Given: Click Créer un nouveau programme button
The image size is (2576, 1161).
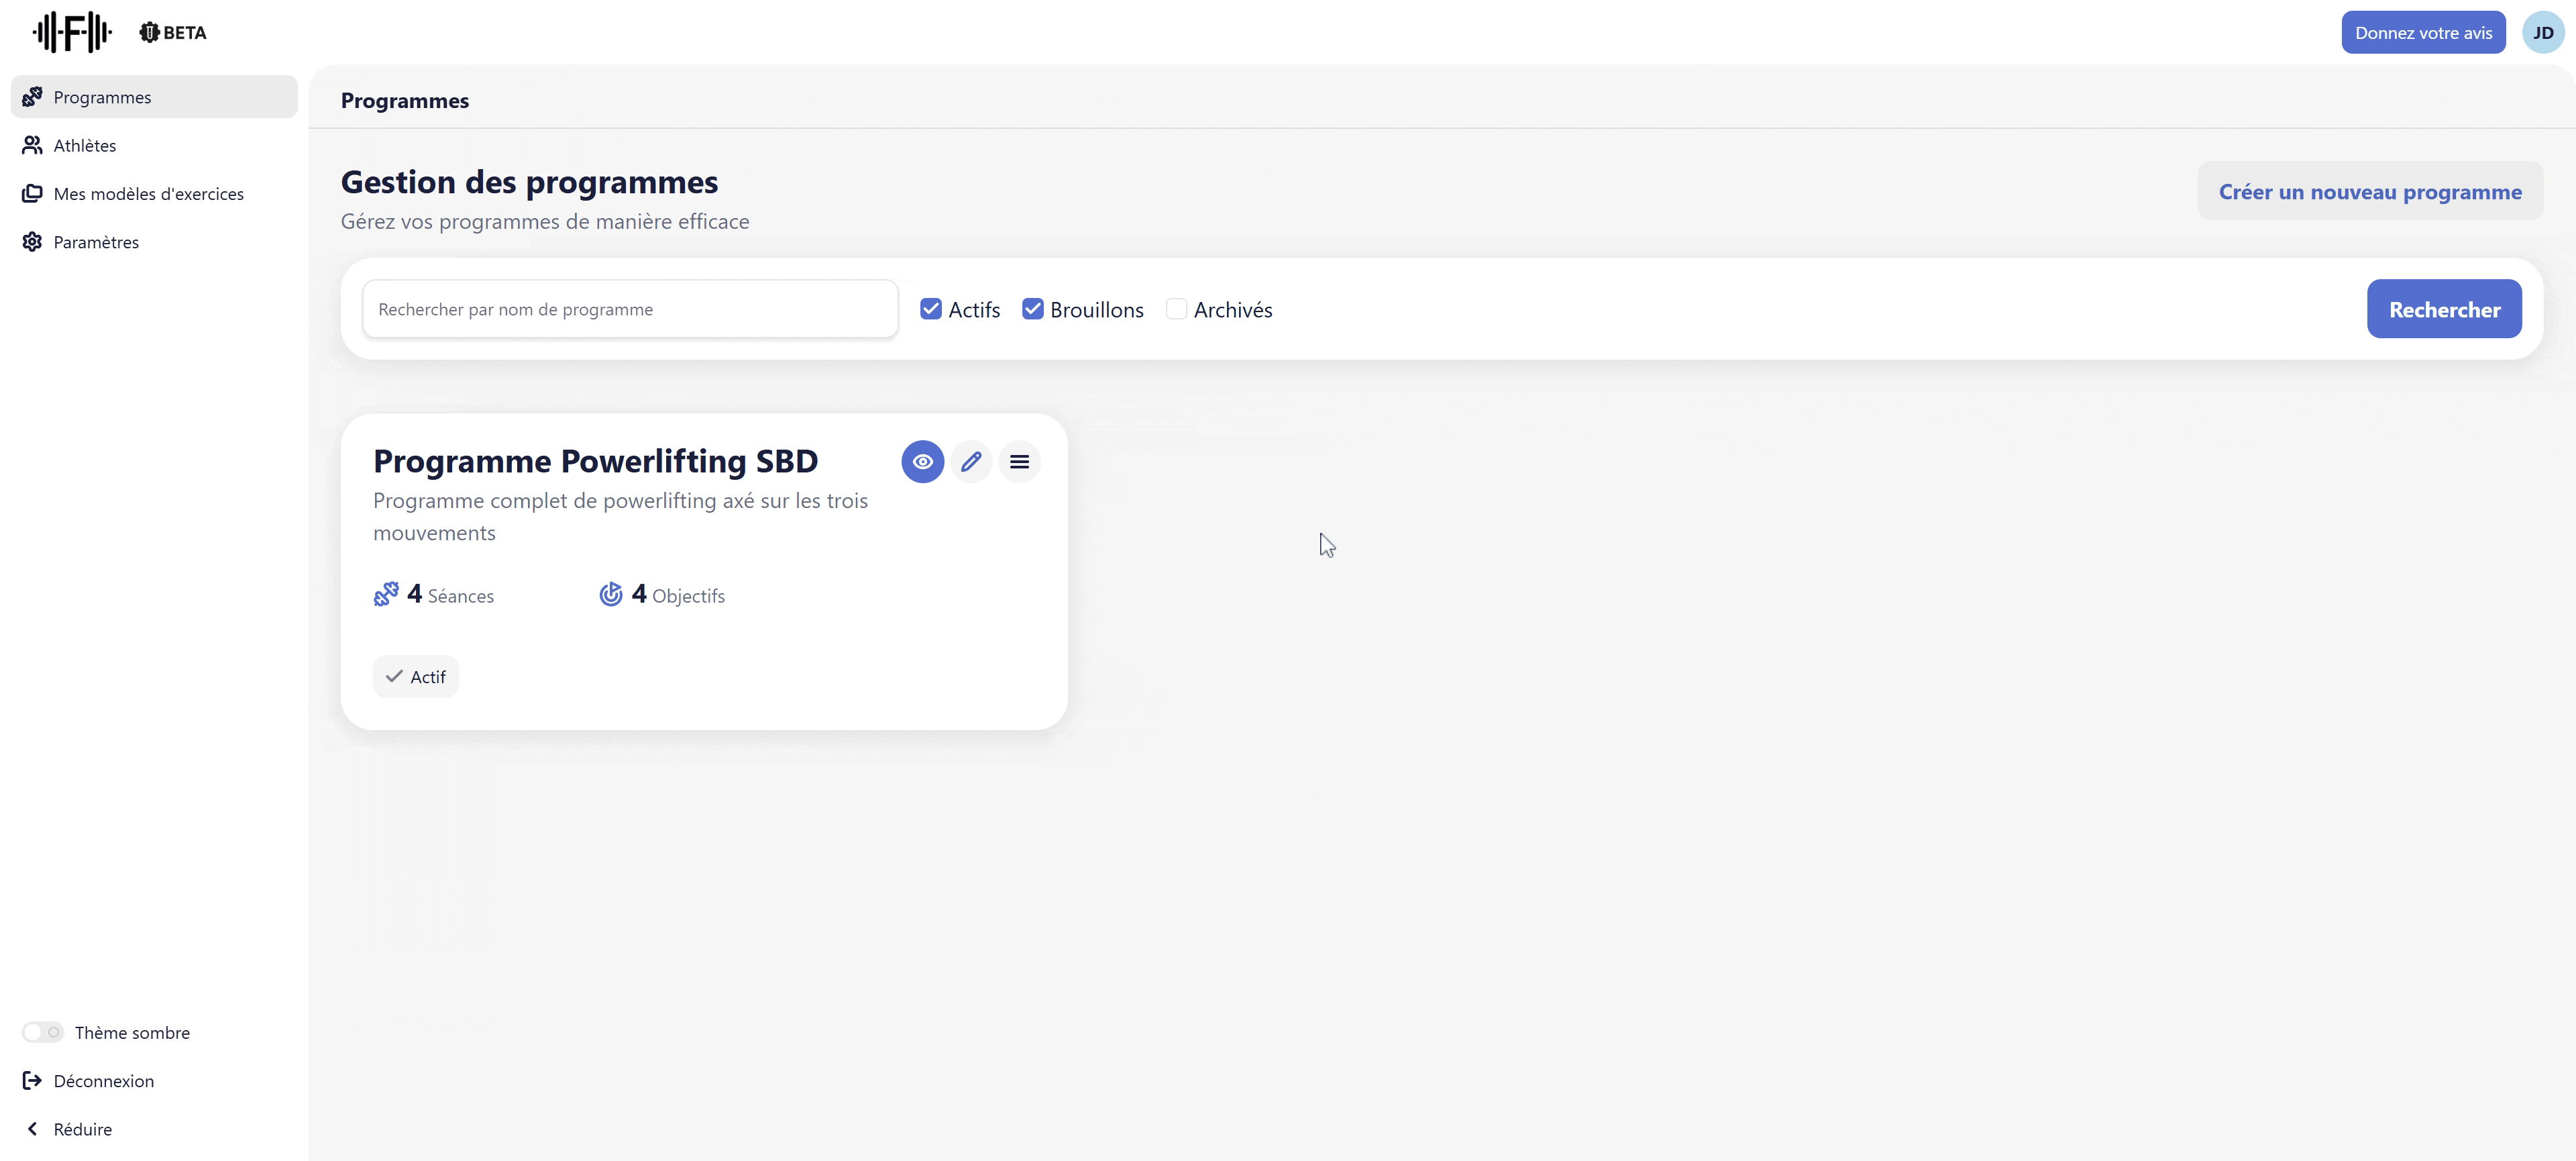Looking at the screenshot, I should coord(2369,192).
